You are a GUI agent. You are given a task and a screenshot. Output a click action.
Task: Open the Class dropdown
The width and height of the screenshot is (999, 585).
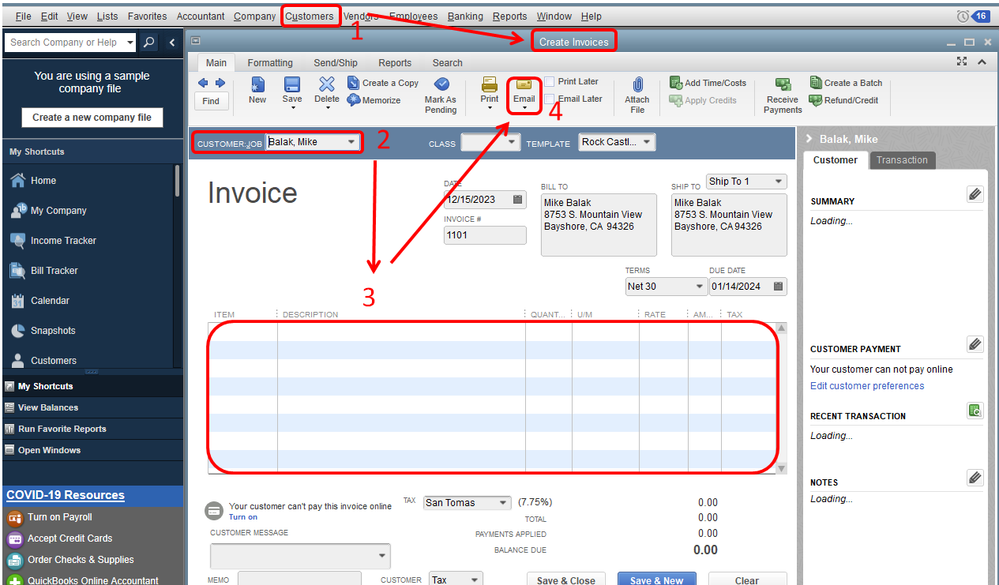(x=511, y=142)
